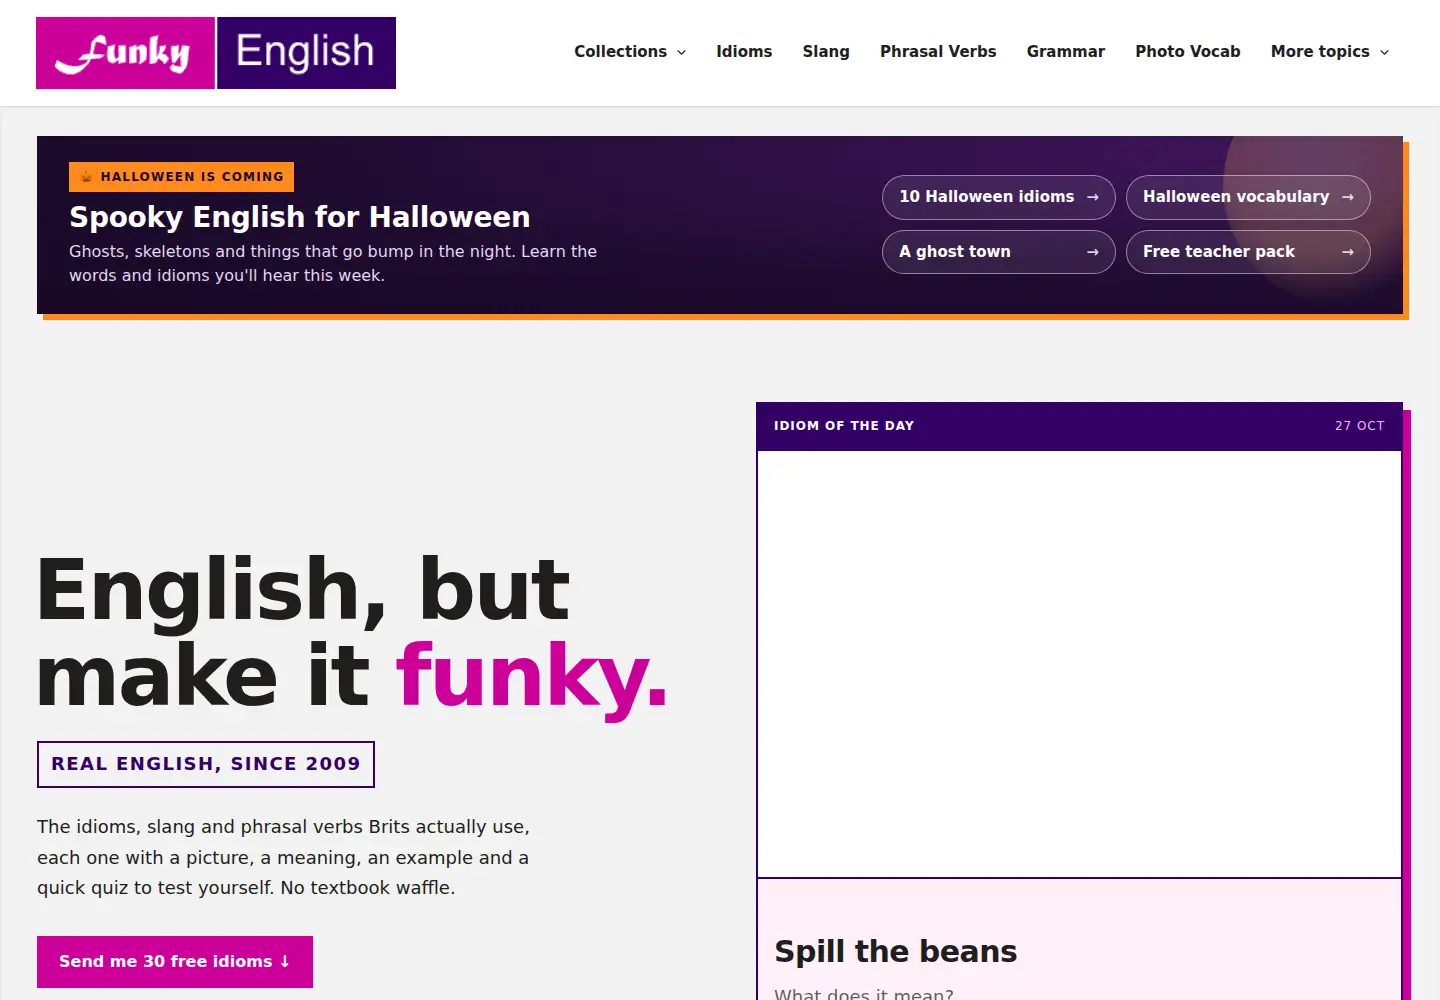Open the Spill the beans idiom title
Image resolution: width=1440 pixels, height=1000 pixels.
point(896,951)
